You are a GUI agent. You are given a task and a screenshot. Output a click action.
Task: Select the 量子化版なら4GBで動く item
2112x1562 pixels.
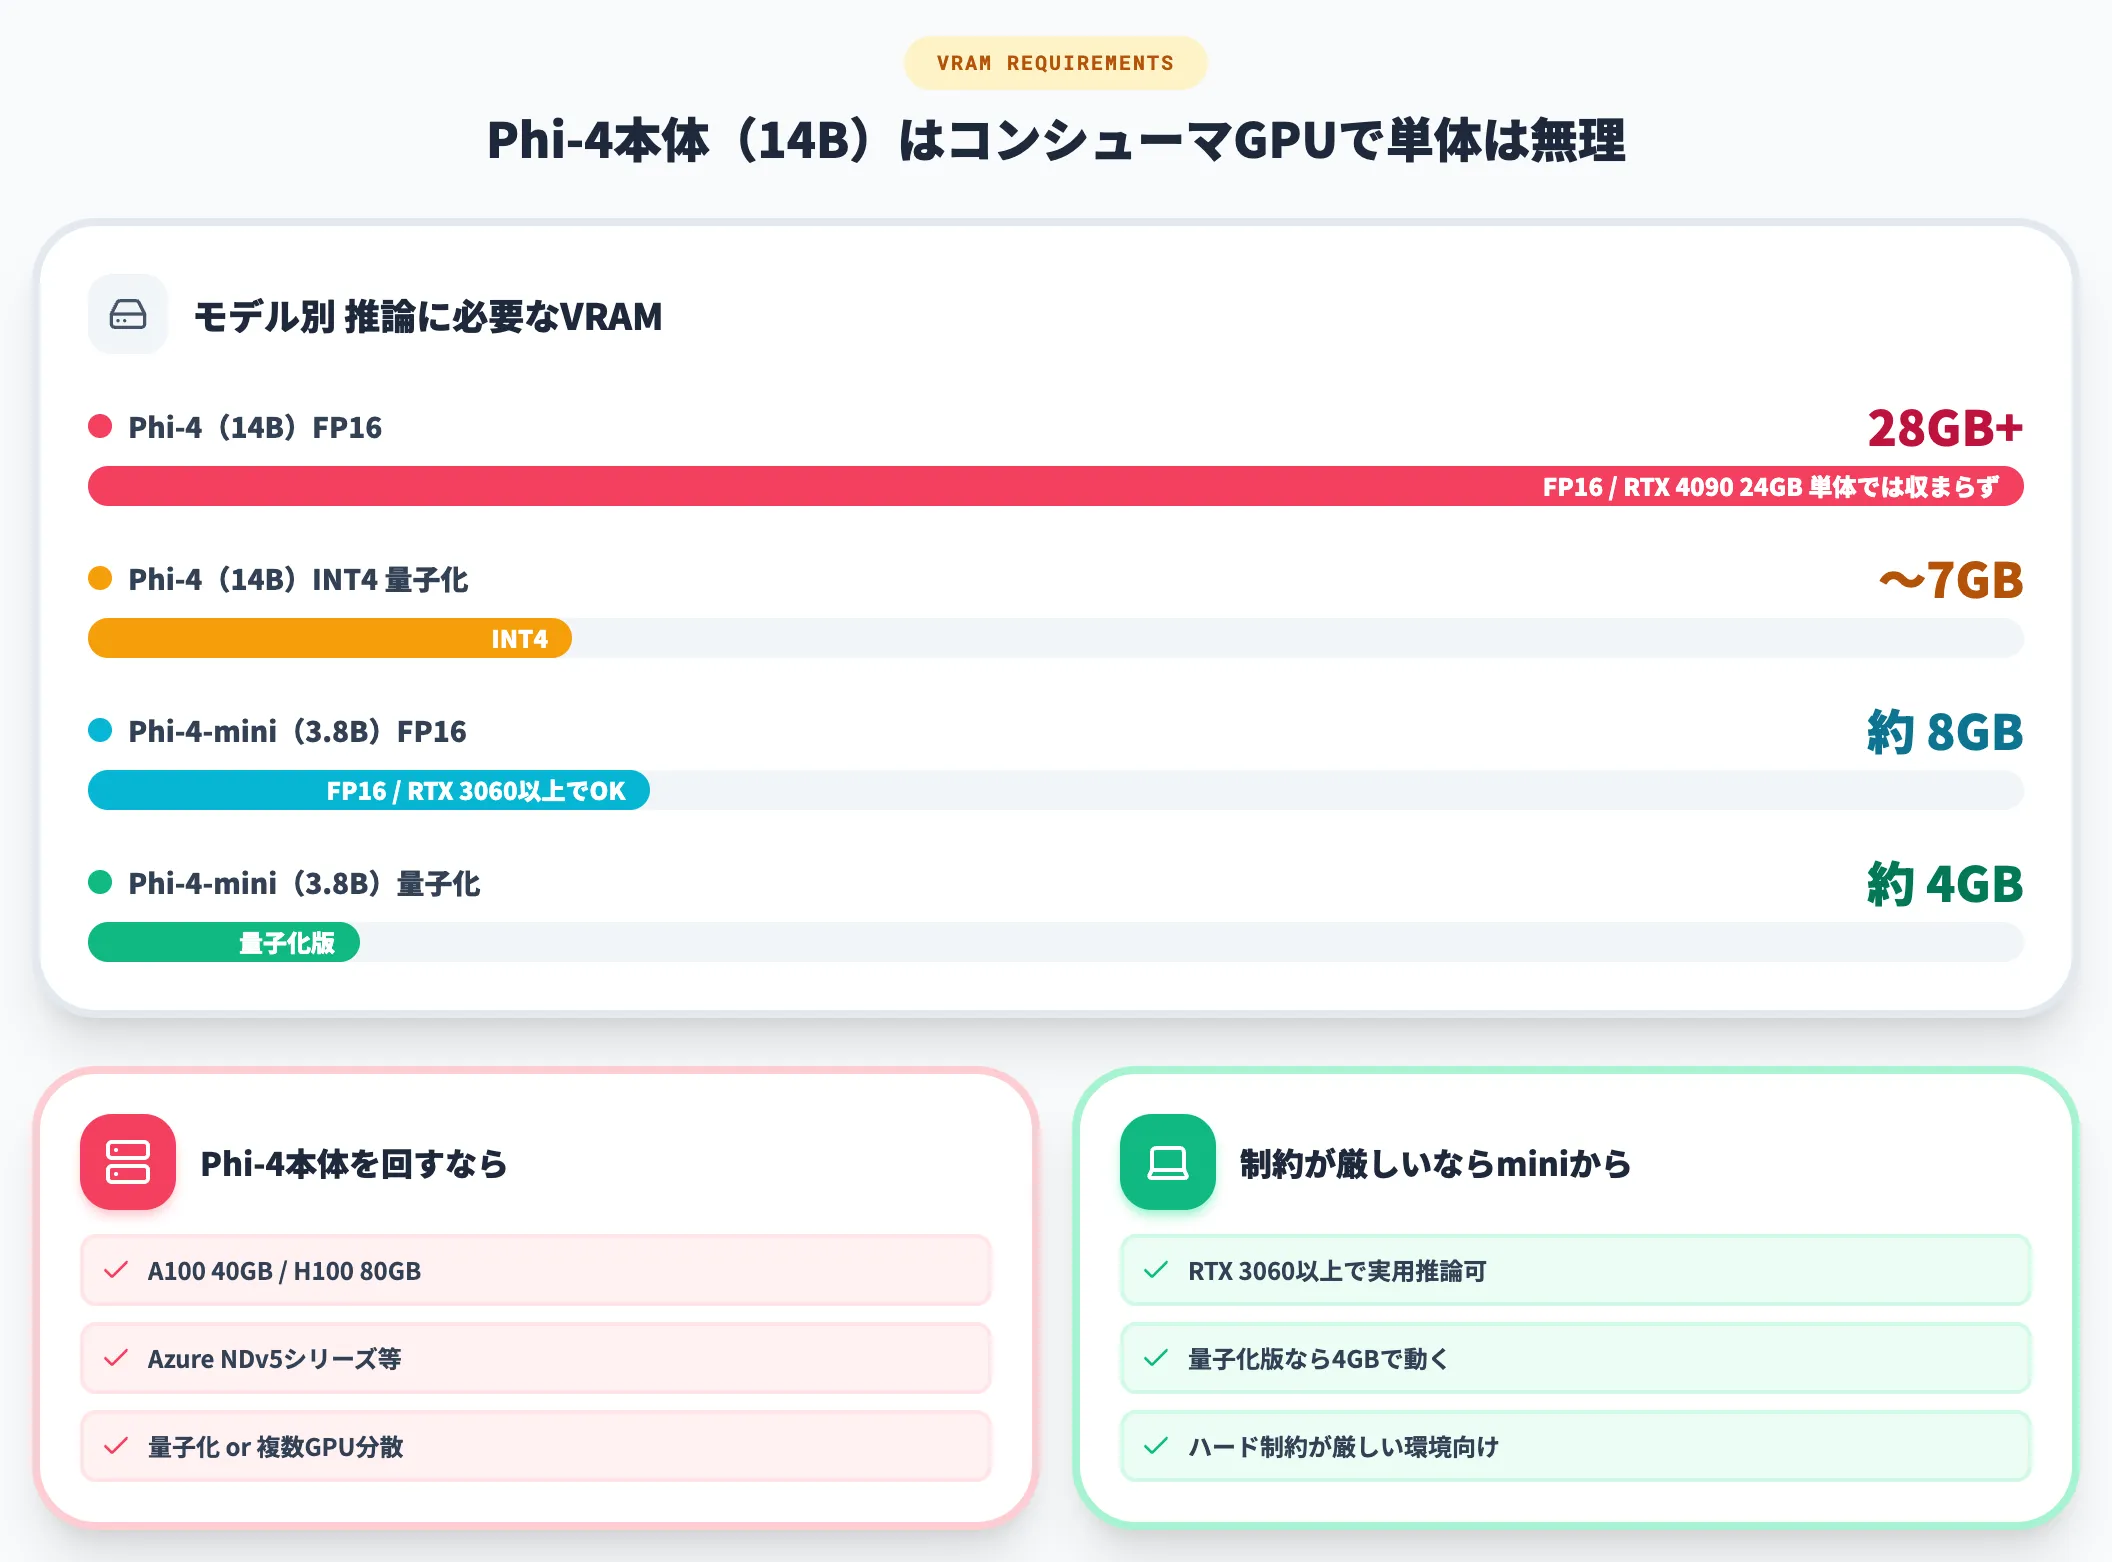pos(1576,1358)
